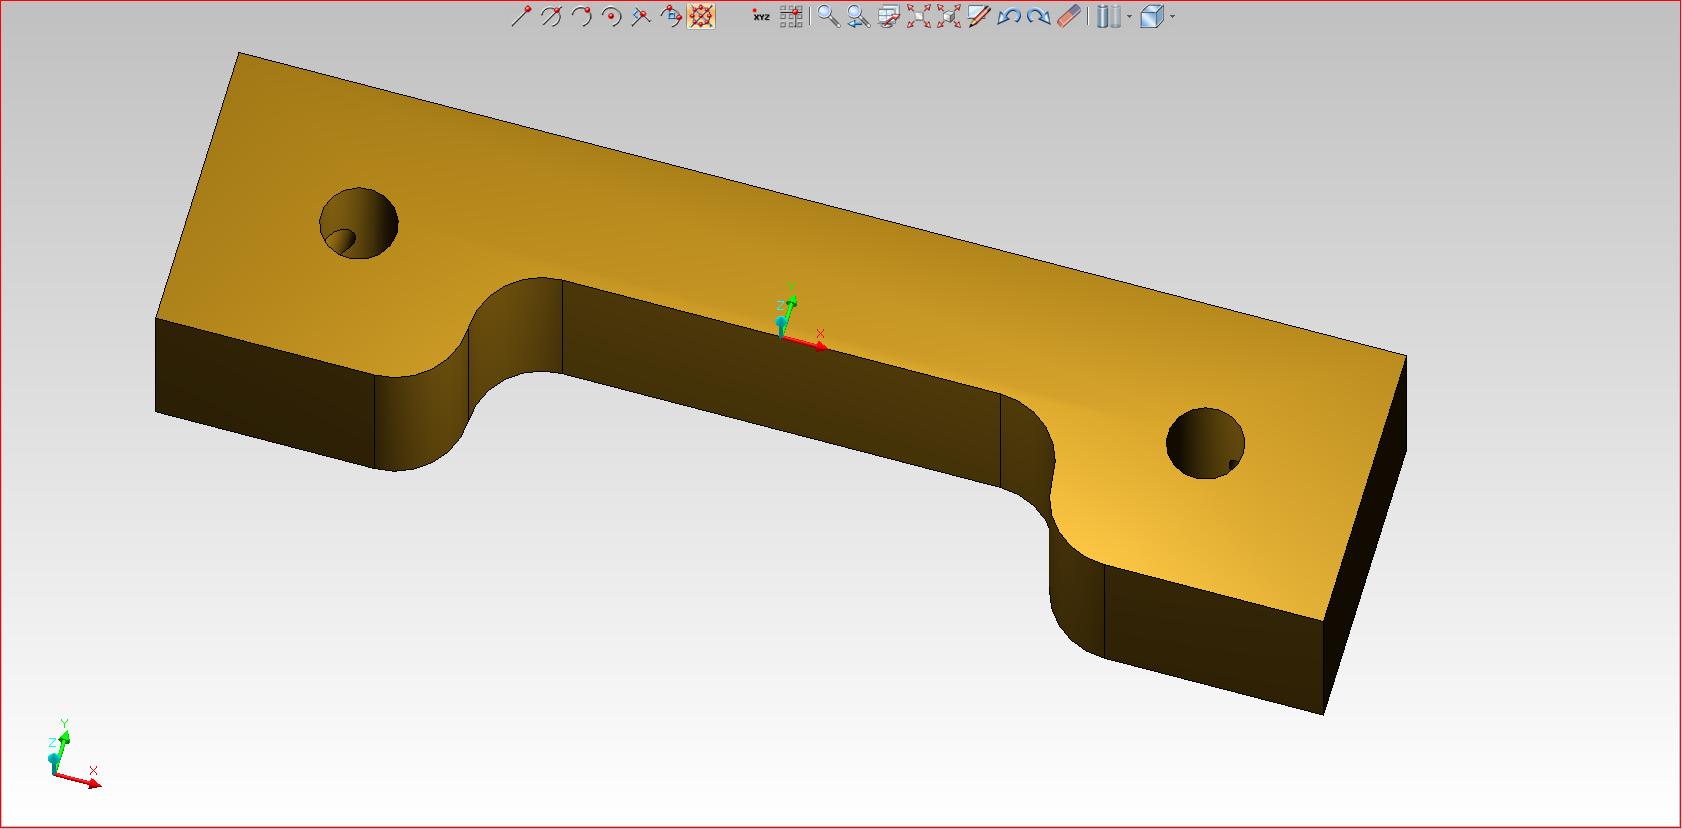Click the cube view orientation icon
This screenshot has height=829, width=1682.
coord(1152,16)
